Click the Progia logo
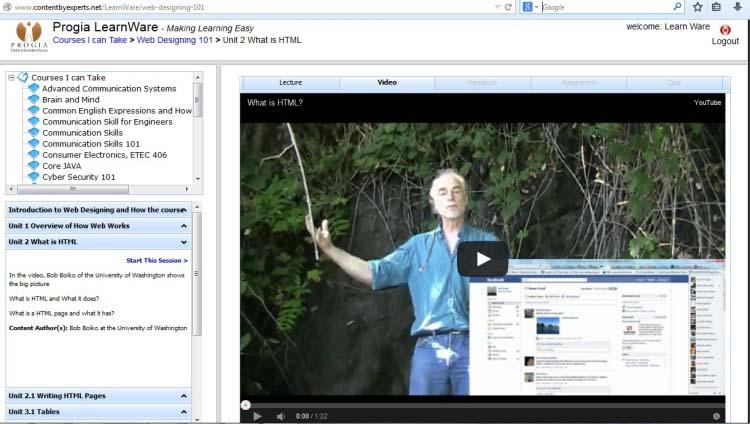This screenshot has width=750, height=424. [29, 36]
